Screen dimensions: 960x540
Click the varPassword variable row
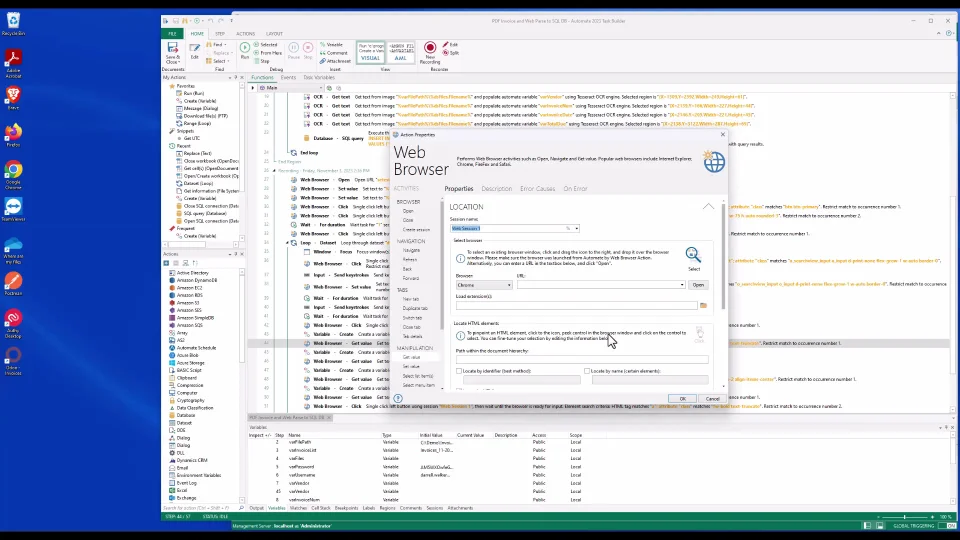pos(416,467)
